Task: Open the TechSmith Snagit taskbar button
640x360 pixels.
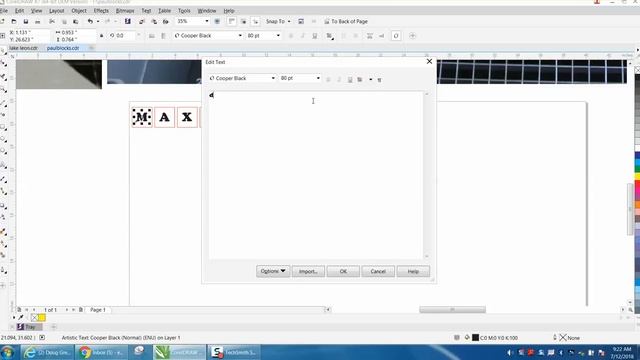Action: point(234,352)
